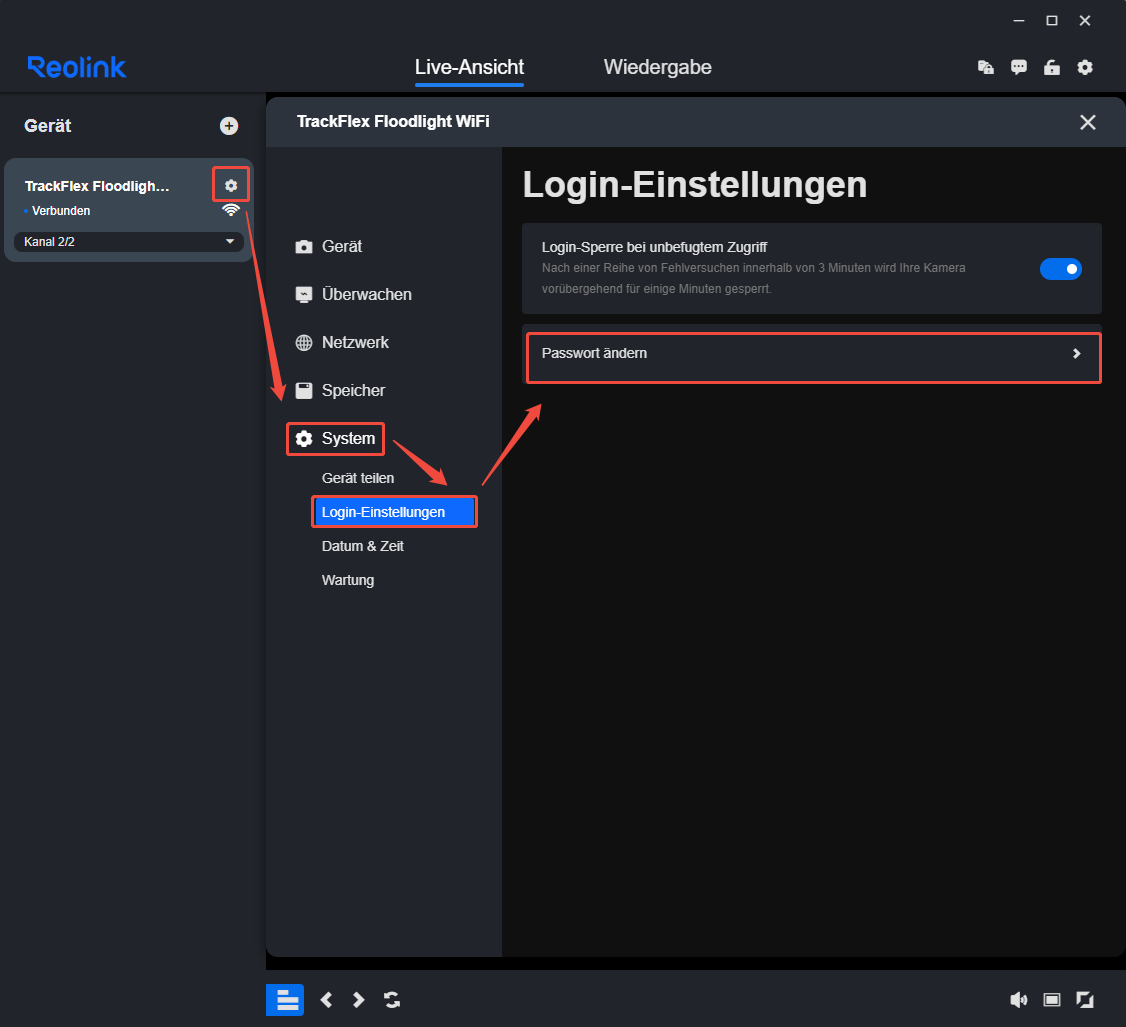The width and height of the screenshot is (1126, 1027).
Task: Click the gear icon beside System
Action: click(304, 439)
